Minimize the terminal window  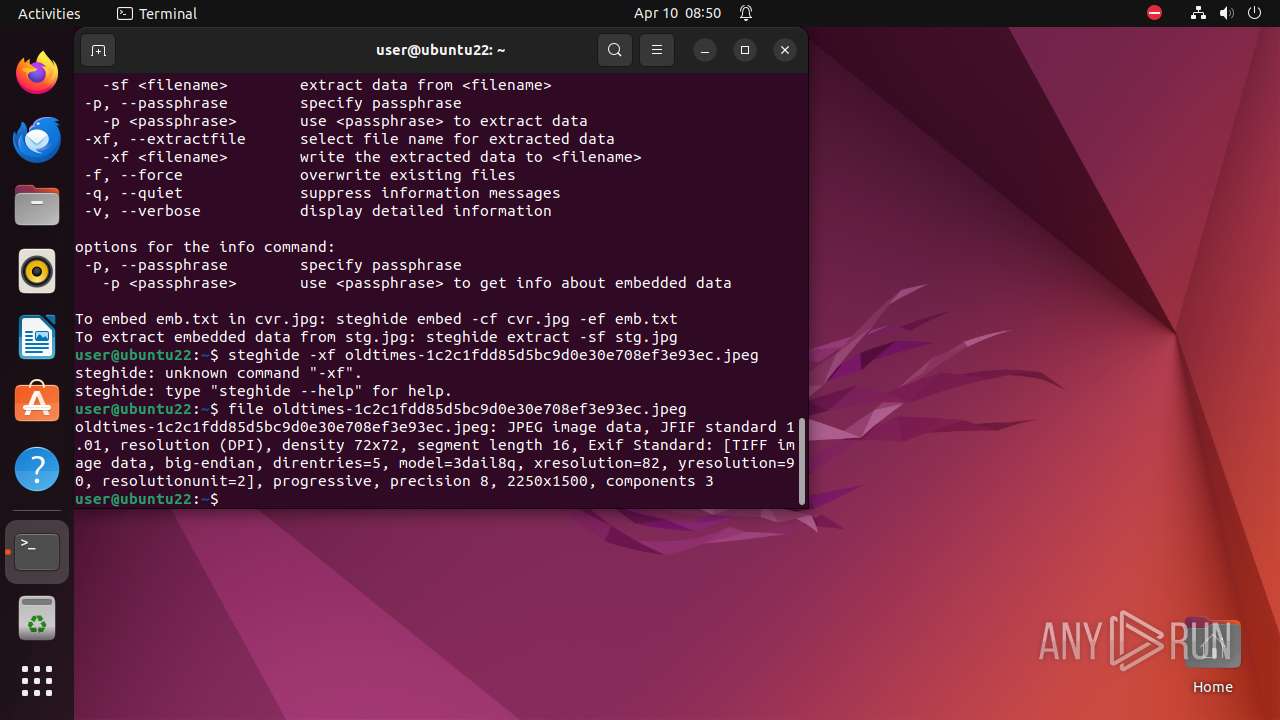tap(705, 50)
